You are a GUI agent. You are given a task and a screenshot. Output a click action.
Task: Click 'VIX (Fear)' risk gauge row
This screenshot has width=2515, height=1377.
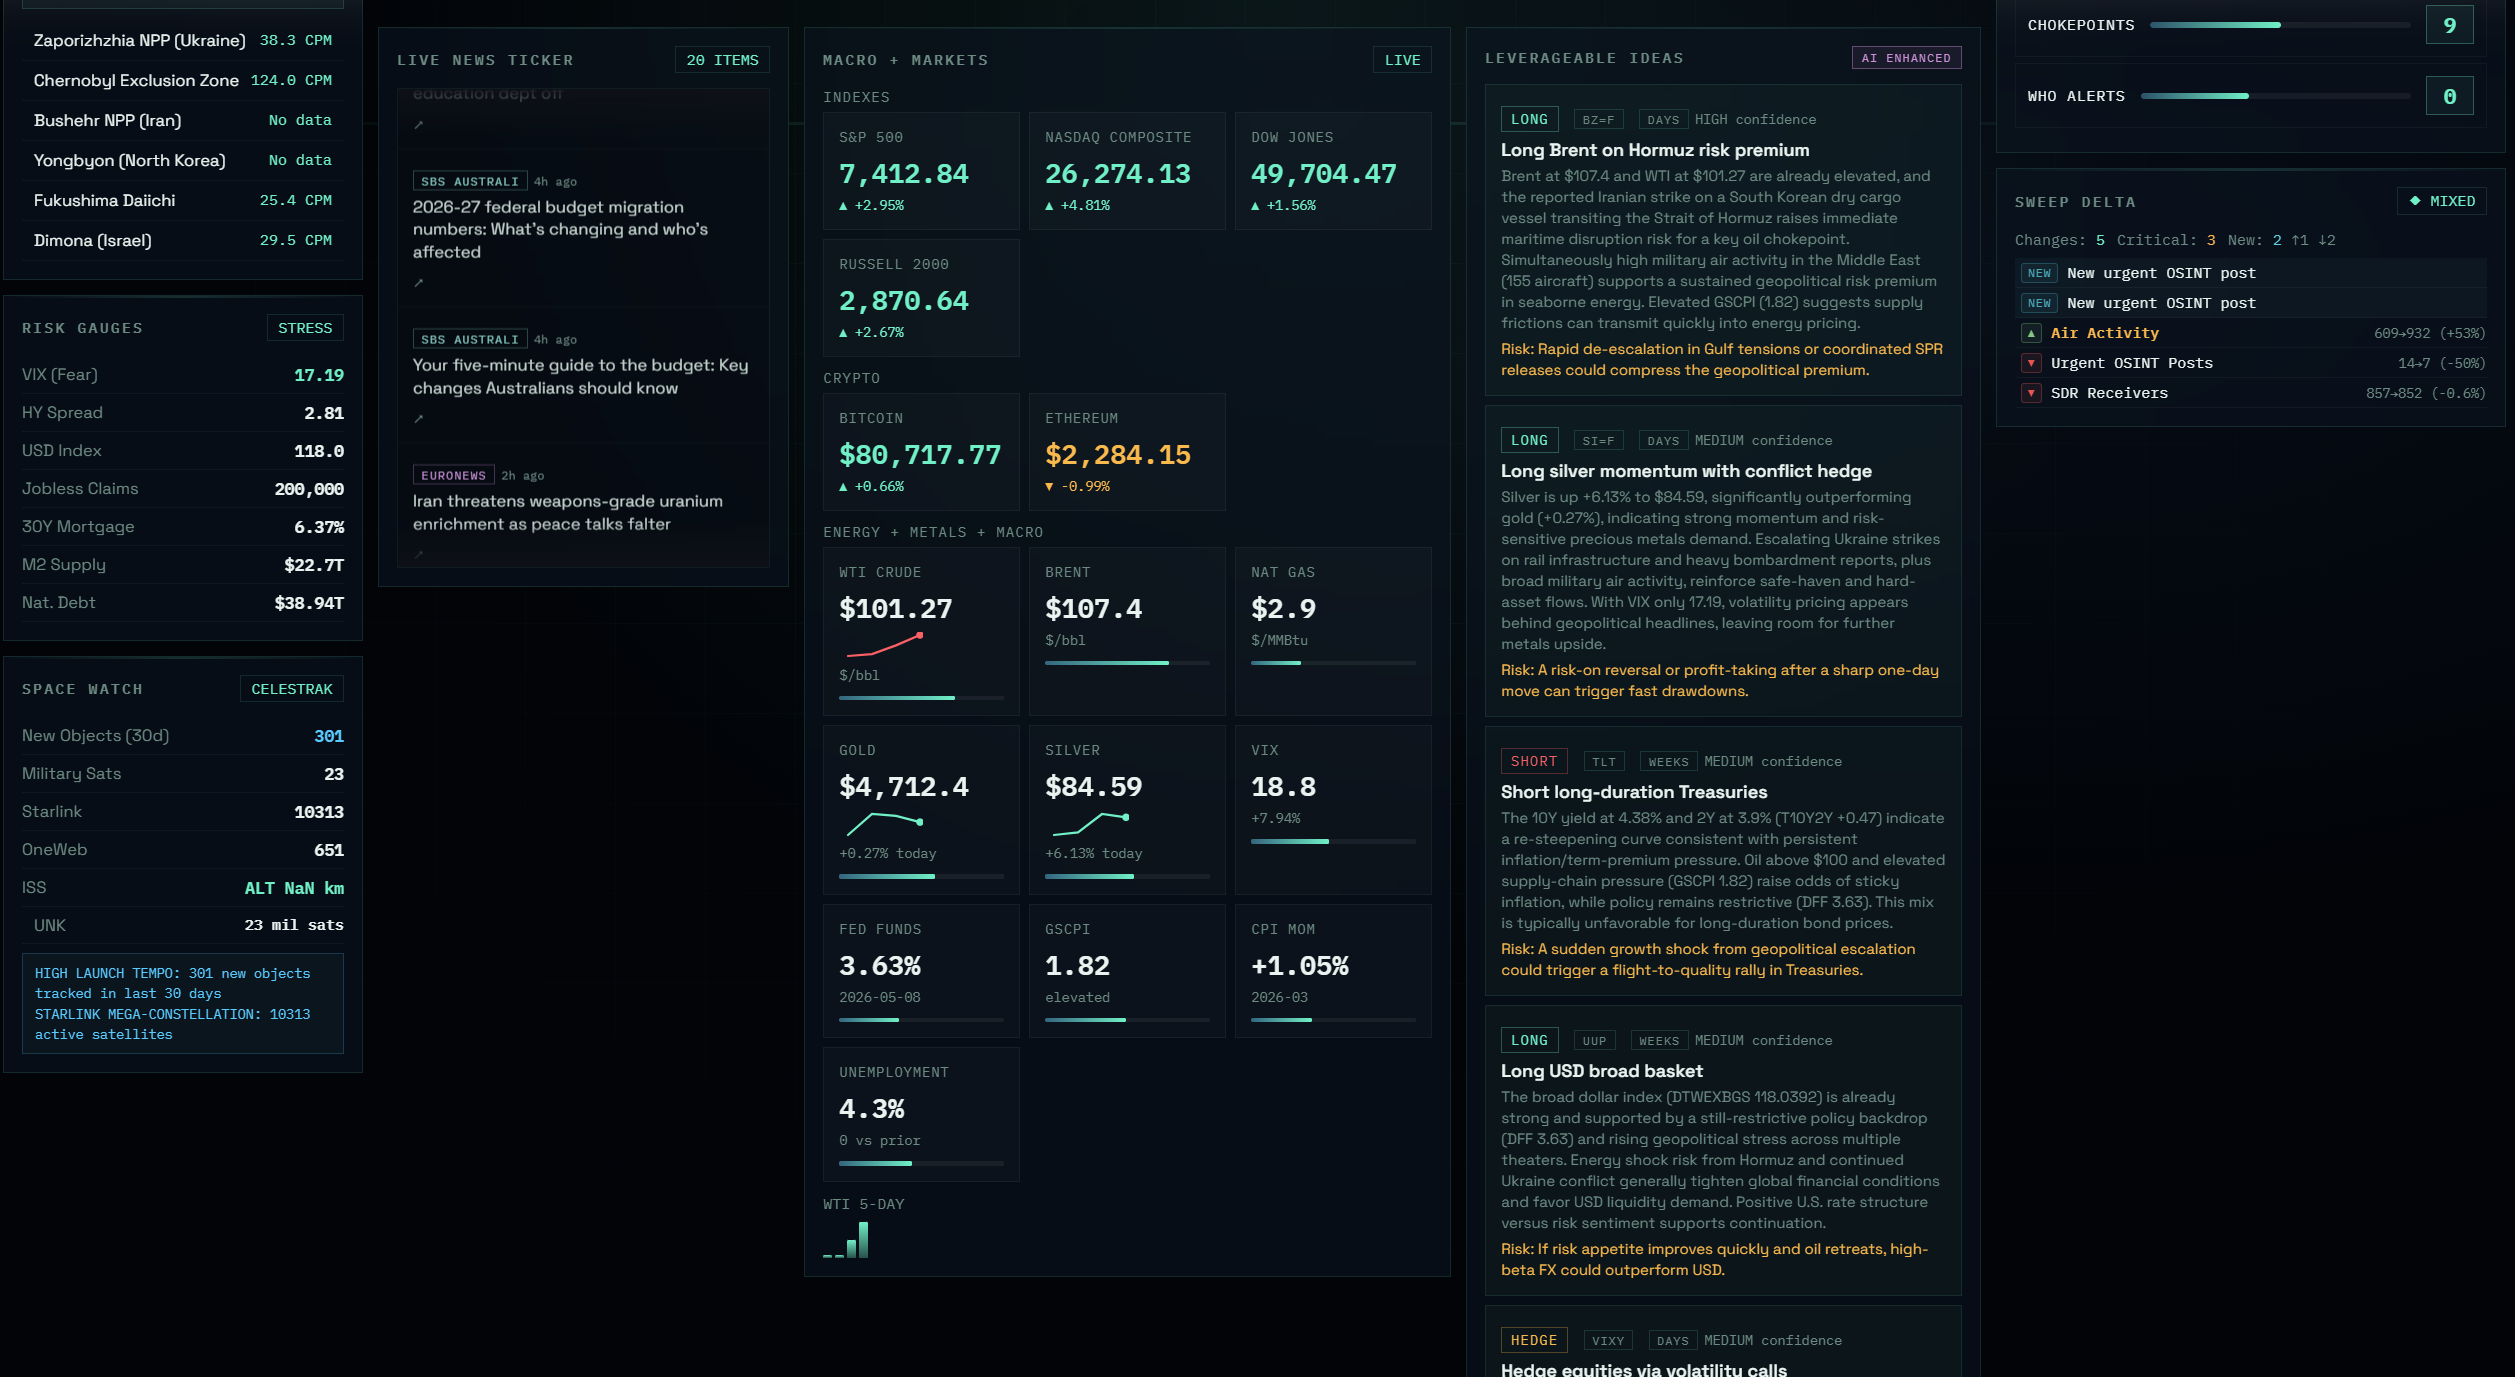coord(183,375)
